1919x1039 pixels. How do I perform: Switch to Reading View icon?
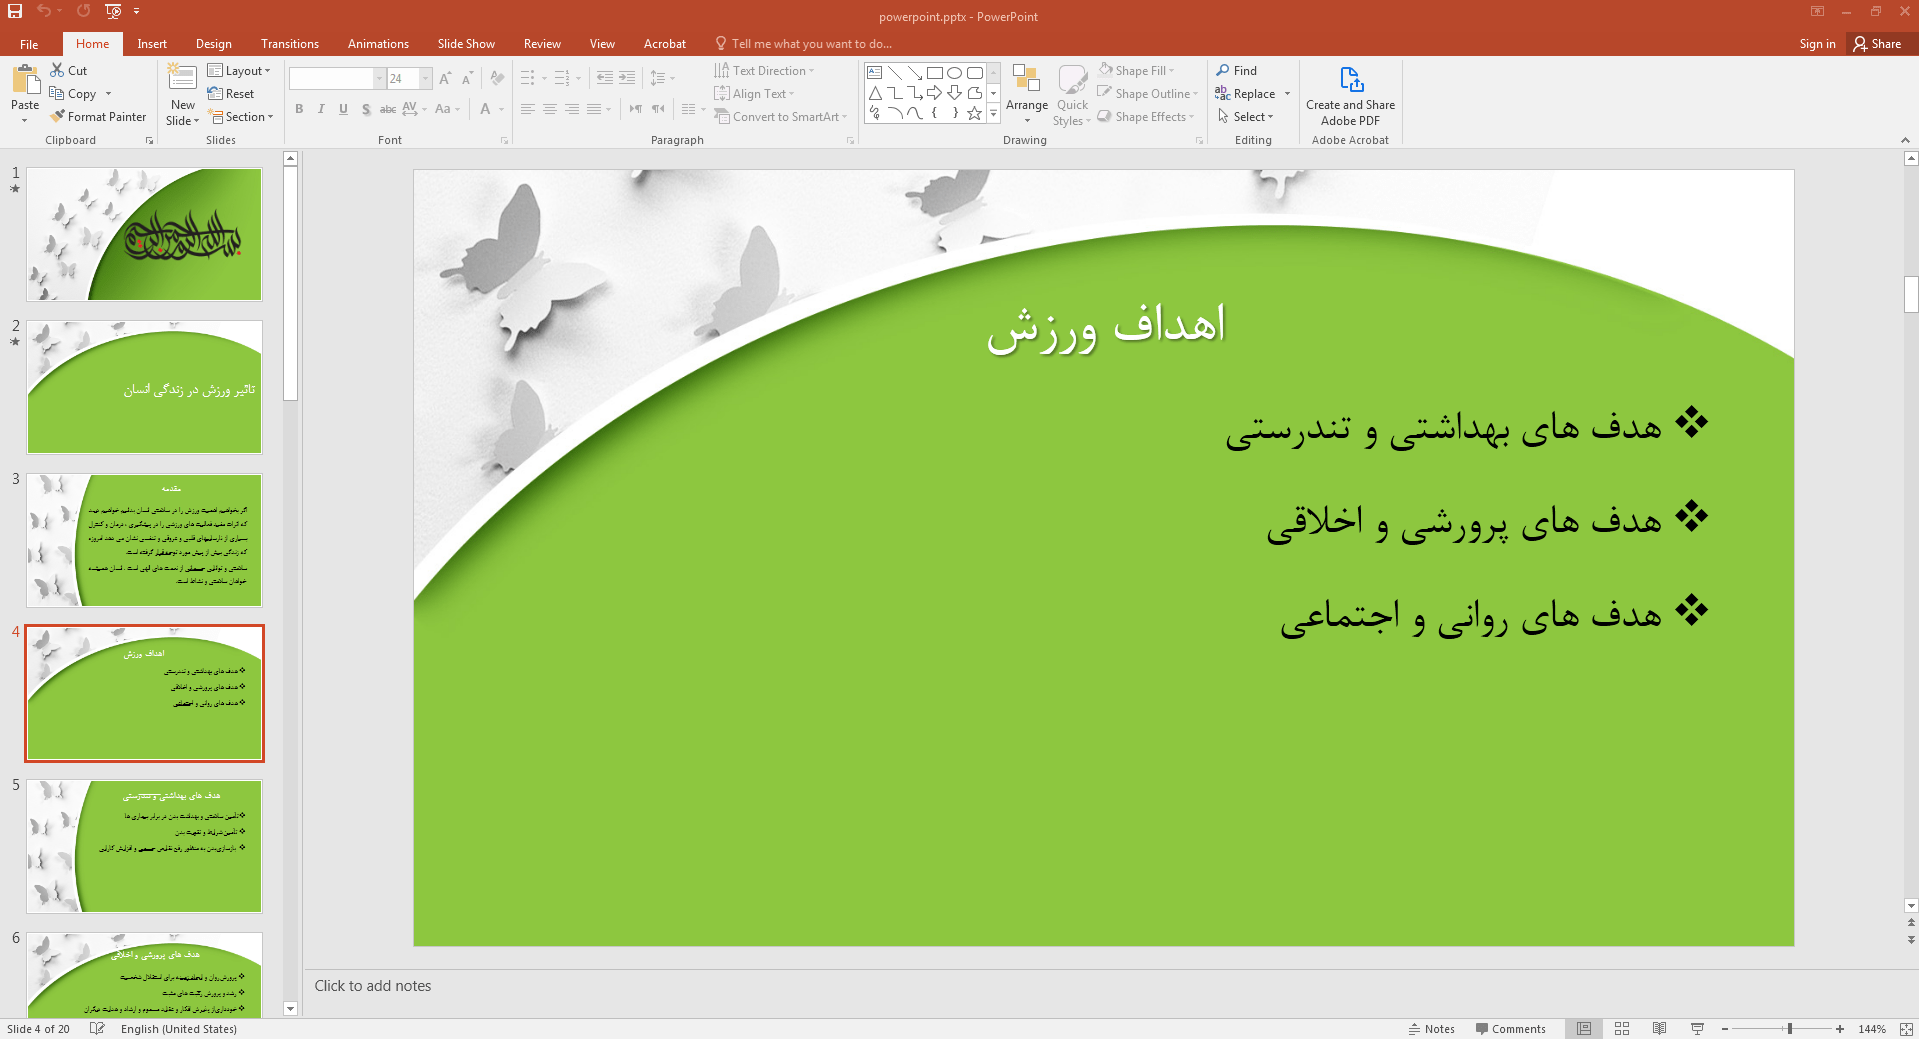1659,1028
